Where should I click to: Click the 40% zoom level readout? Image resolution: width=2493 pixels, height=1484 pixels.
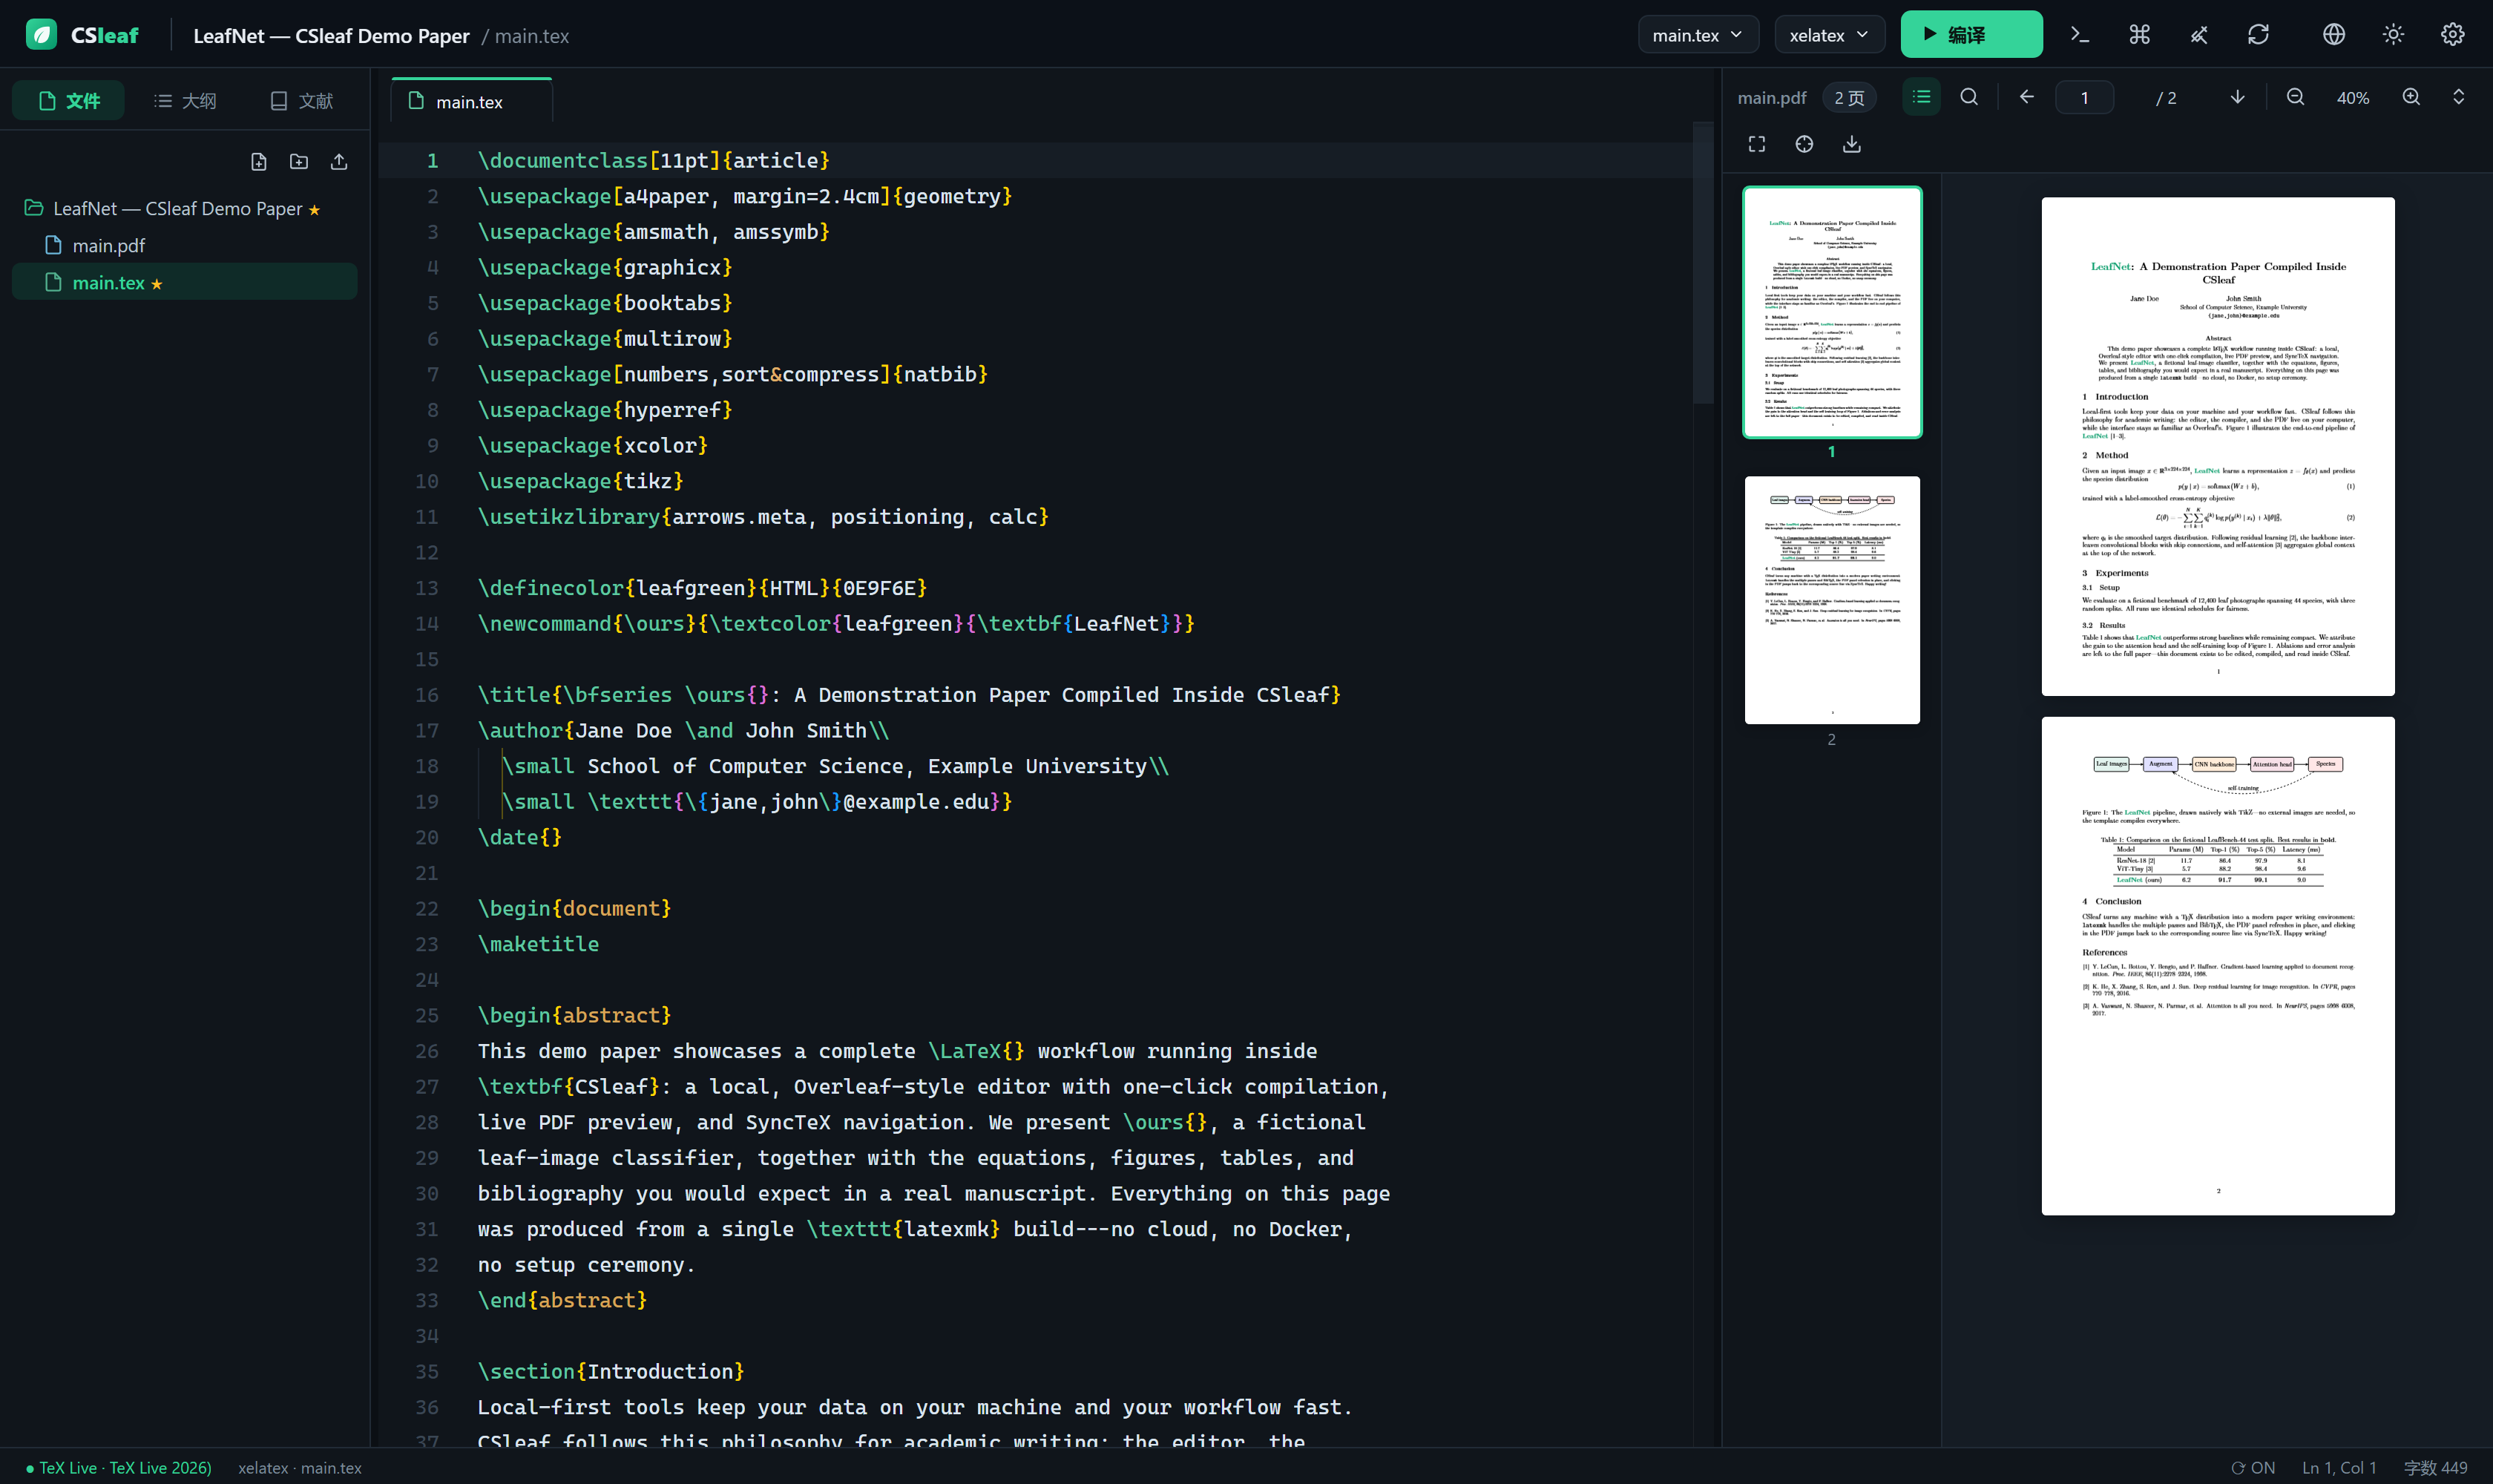(2353, 98)
